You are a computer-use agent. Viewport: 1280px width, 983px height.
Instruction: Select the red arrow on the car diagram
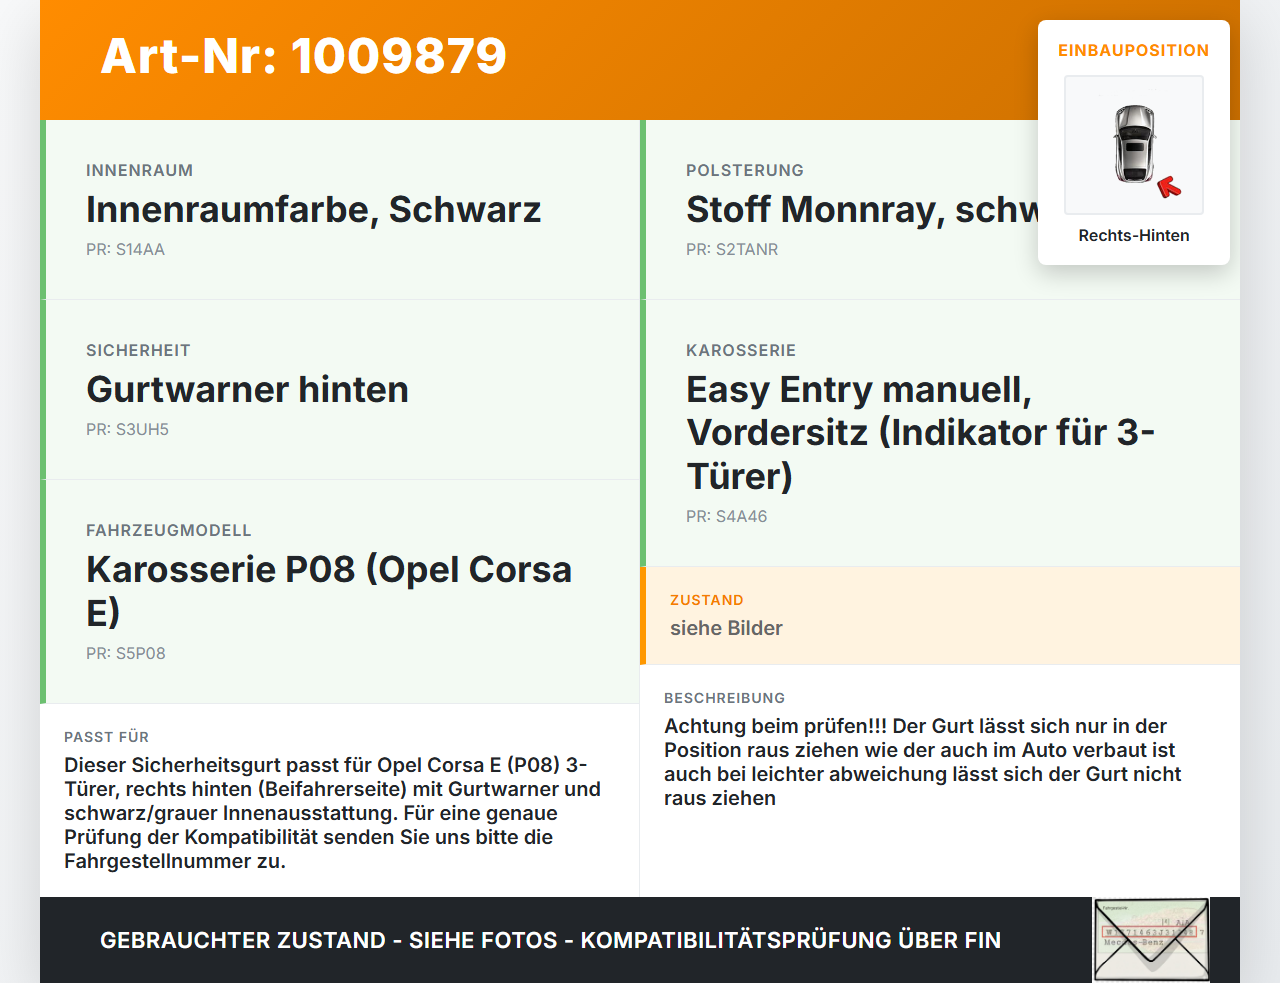tap(1170, 186)
